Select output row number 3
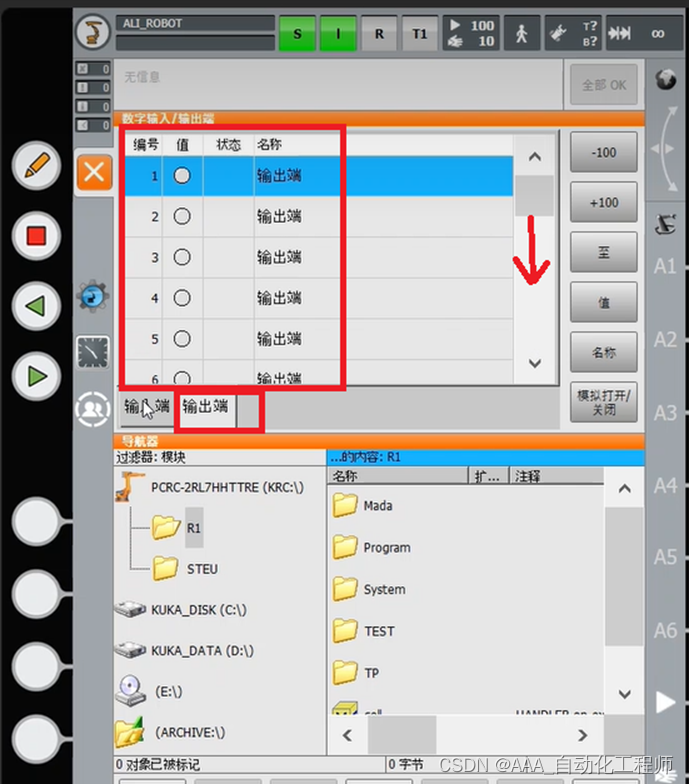 318,258
